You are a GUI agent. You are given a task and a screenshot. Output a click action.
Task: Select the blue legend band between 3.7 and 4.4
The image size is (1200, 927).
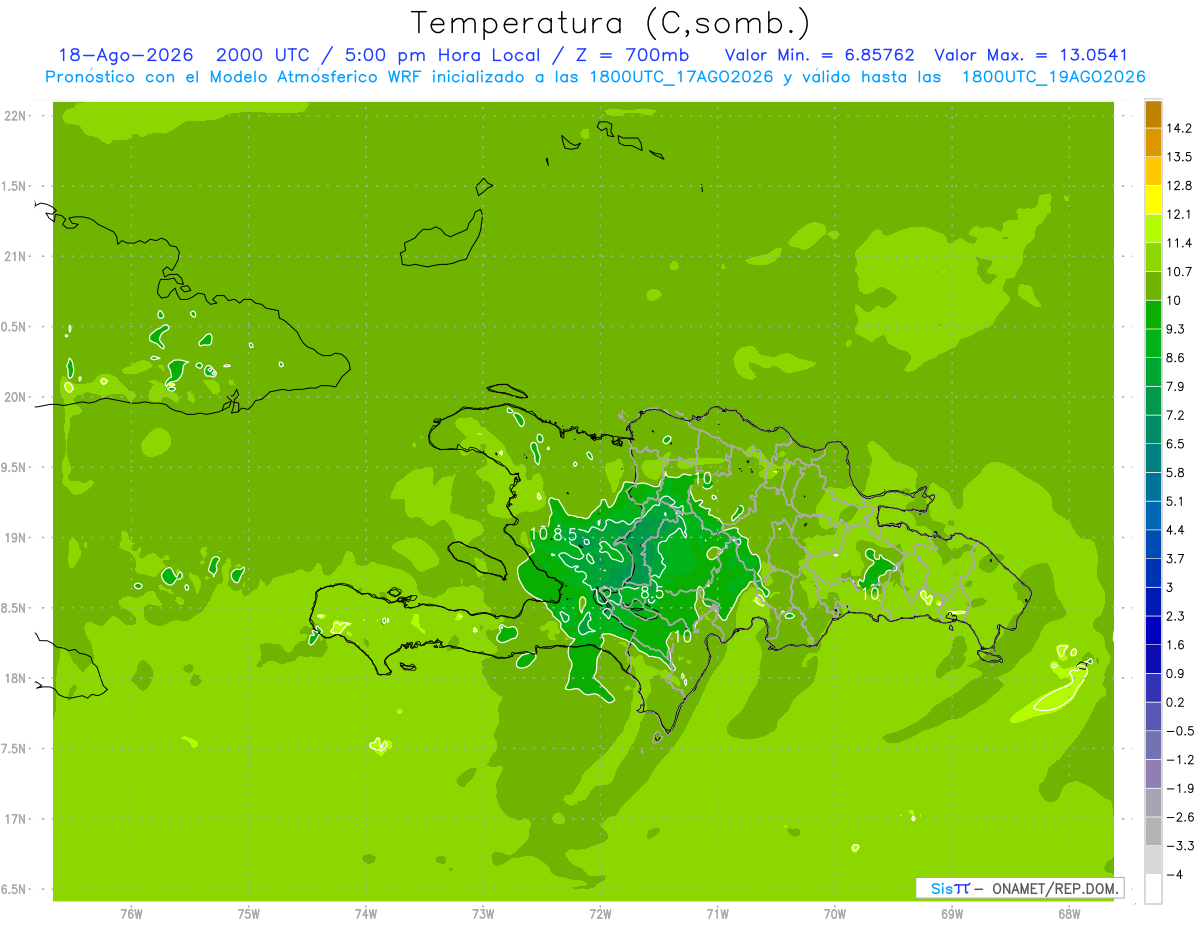point(1153,544)
